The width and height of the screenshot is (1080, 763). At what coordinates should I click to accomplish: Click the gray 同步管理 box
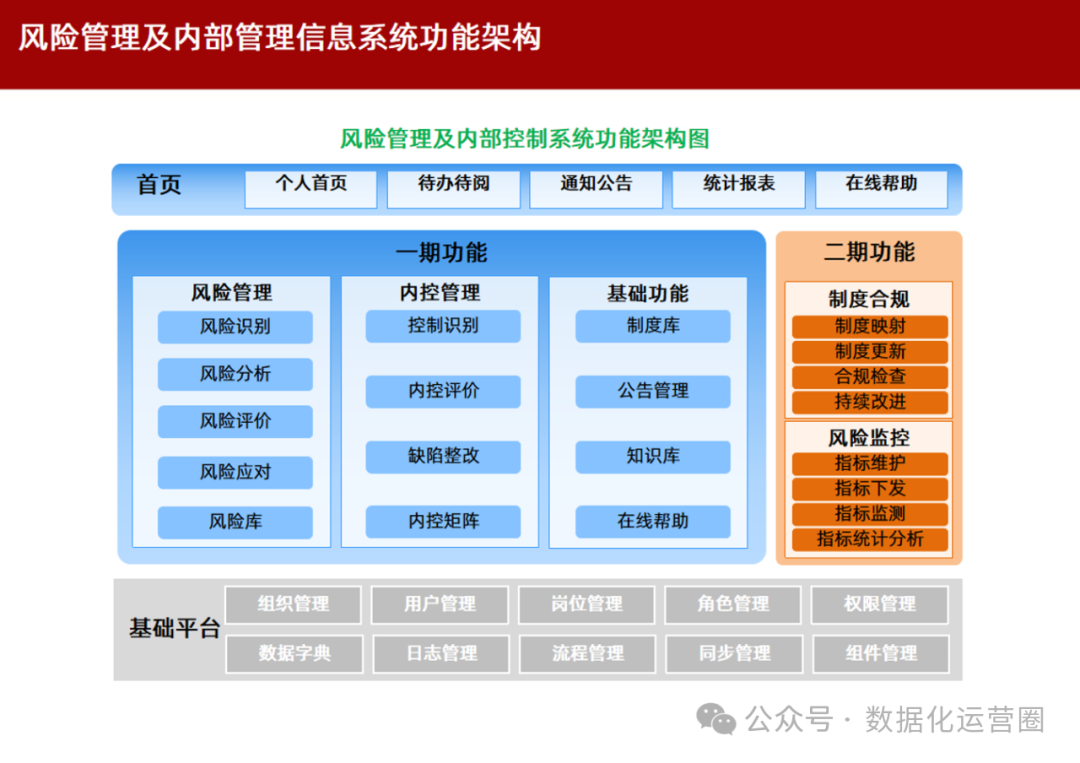[735, 654]
